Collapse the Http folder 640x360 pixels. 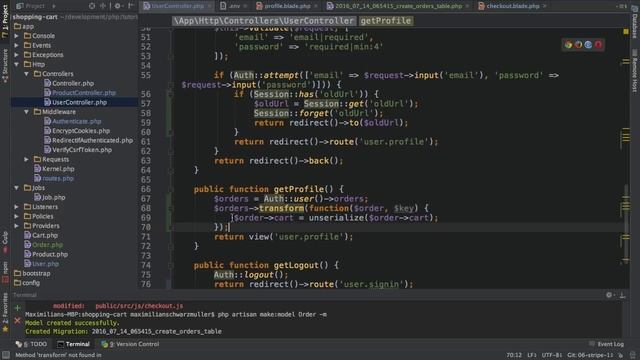pyautogui.click(x=16, y=64)
